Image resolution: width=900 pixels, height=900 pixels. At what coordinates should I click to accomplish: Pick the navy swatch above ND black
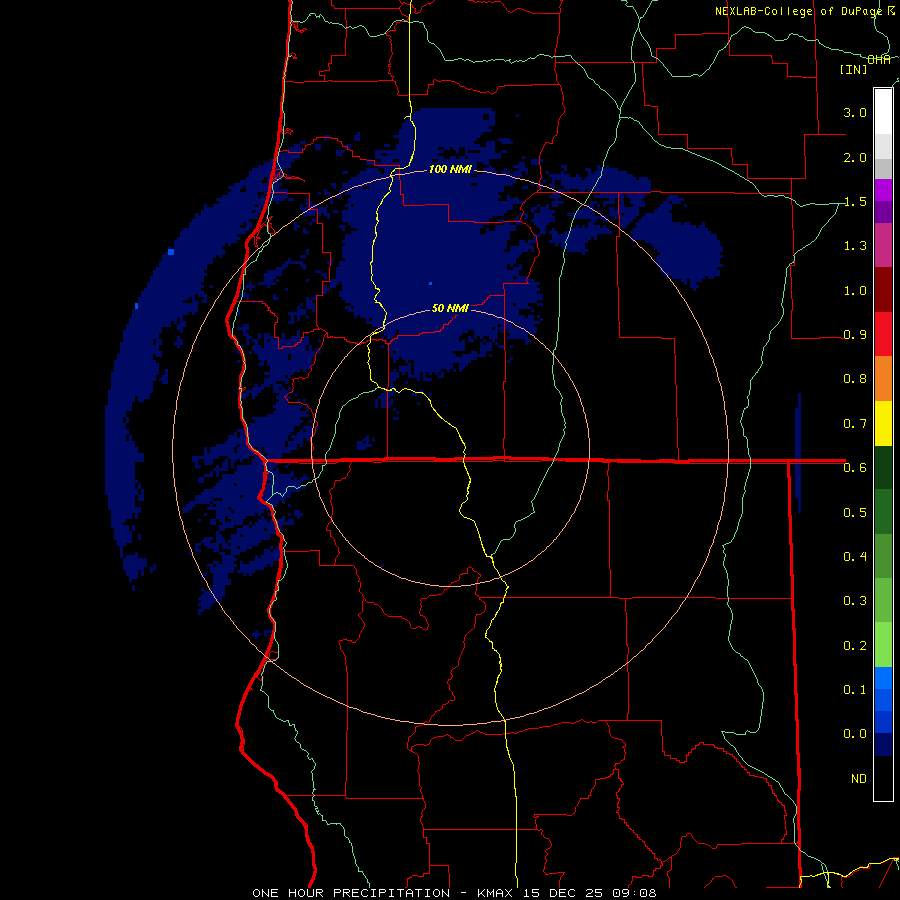(883, 745)
